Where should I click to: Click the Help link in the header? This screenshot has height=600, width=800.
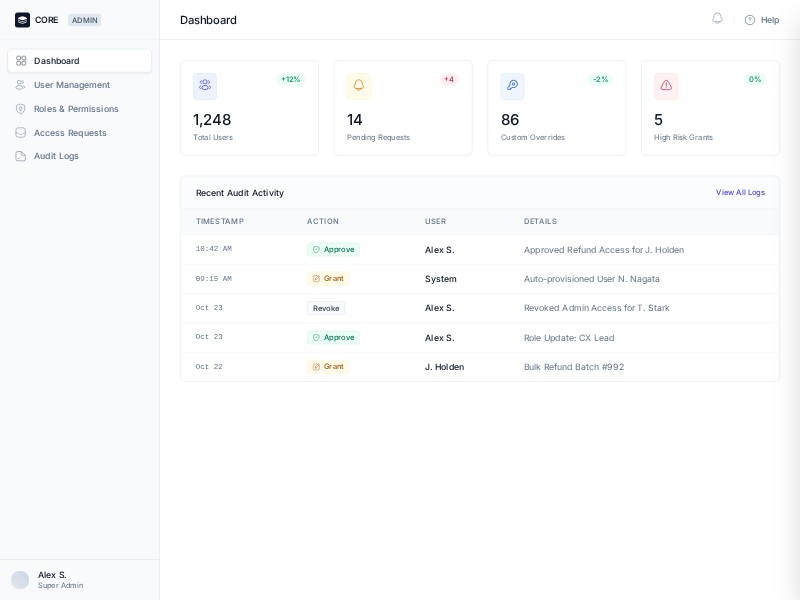click(x=769, y=19)
